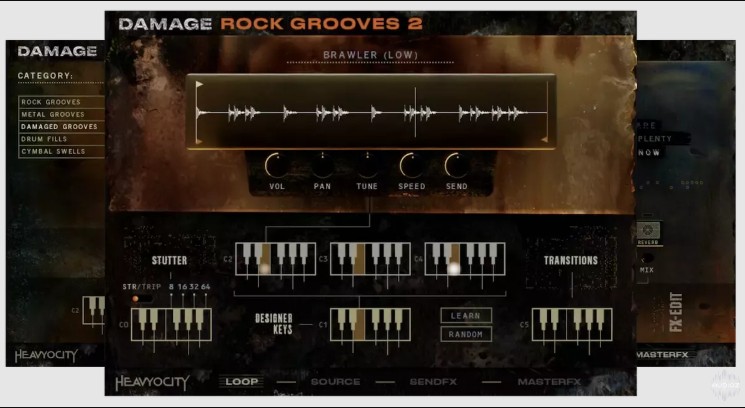Image resolution: width=745 pixels, height=408 pixels.
Task: Click the loop end marker in waveform
Action: (x=545, y=139)
